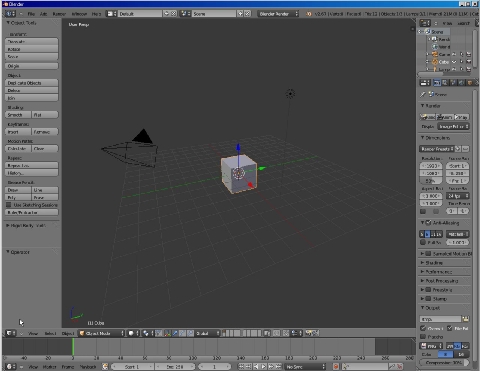The width and height of the screenshot is (480, 371).
Task: Enable the Stamp panel checkbox
Action: point(429,299)
